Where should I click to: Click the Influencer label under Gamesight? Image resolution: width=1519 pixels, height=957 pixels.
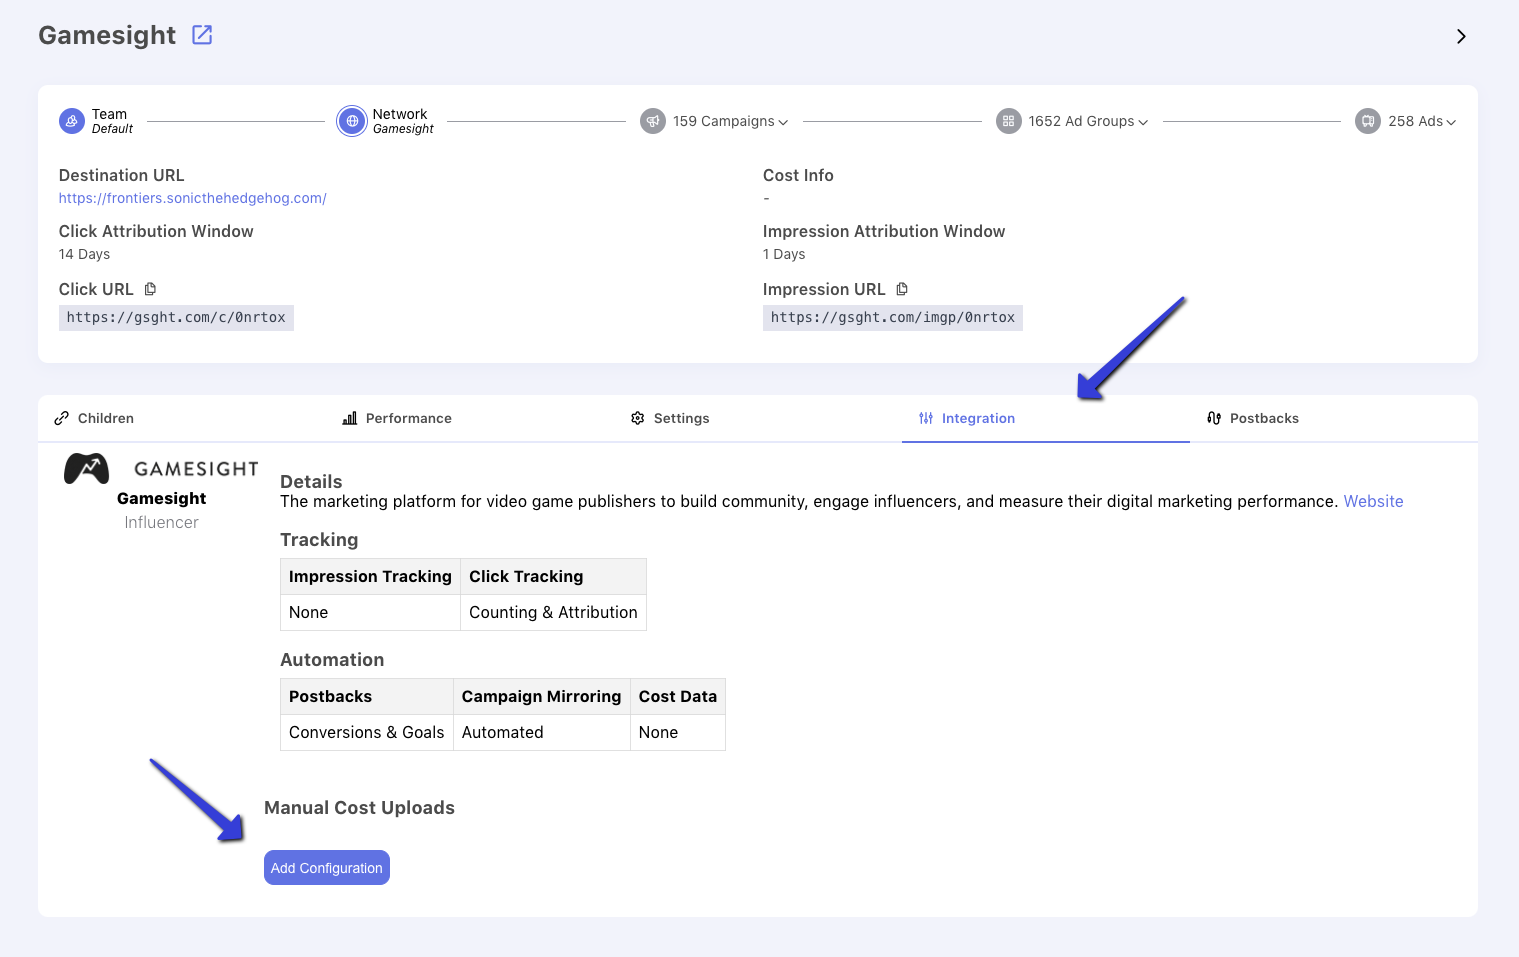point(161,522)
